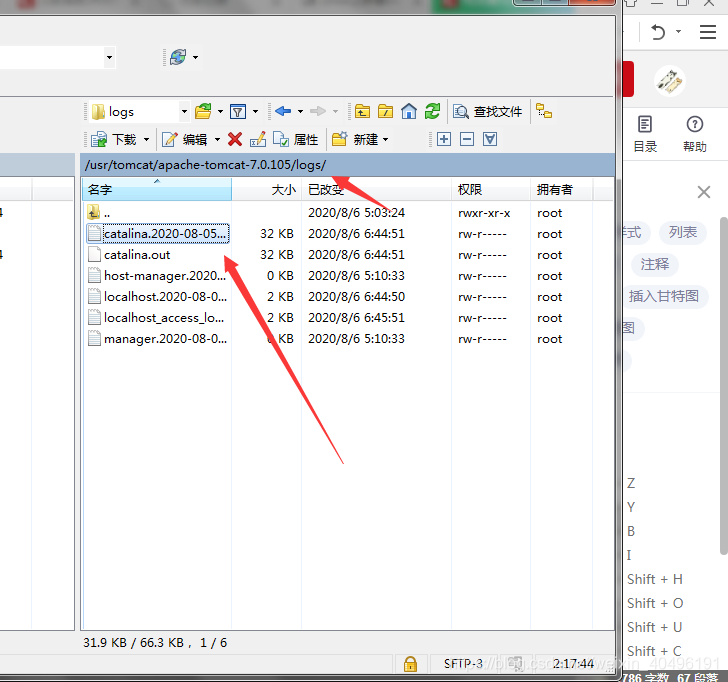Expand the 编辑 edit dropdown arrow

tap(217, 139)
